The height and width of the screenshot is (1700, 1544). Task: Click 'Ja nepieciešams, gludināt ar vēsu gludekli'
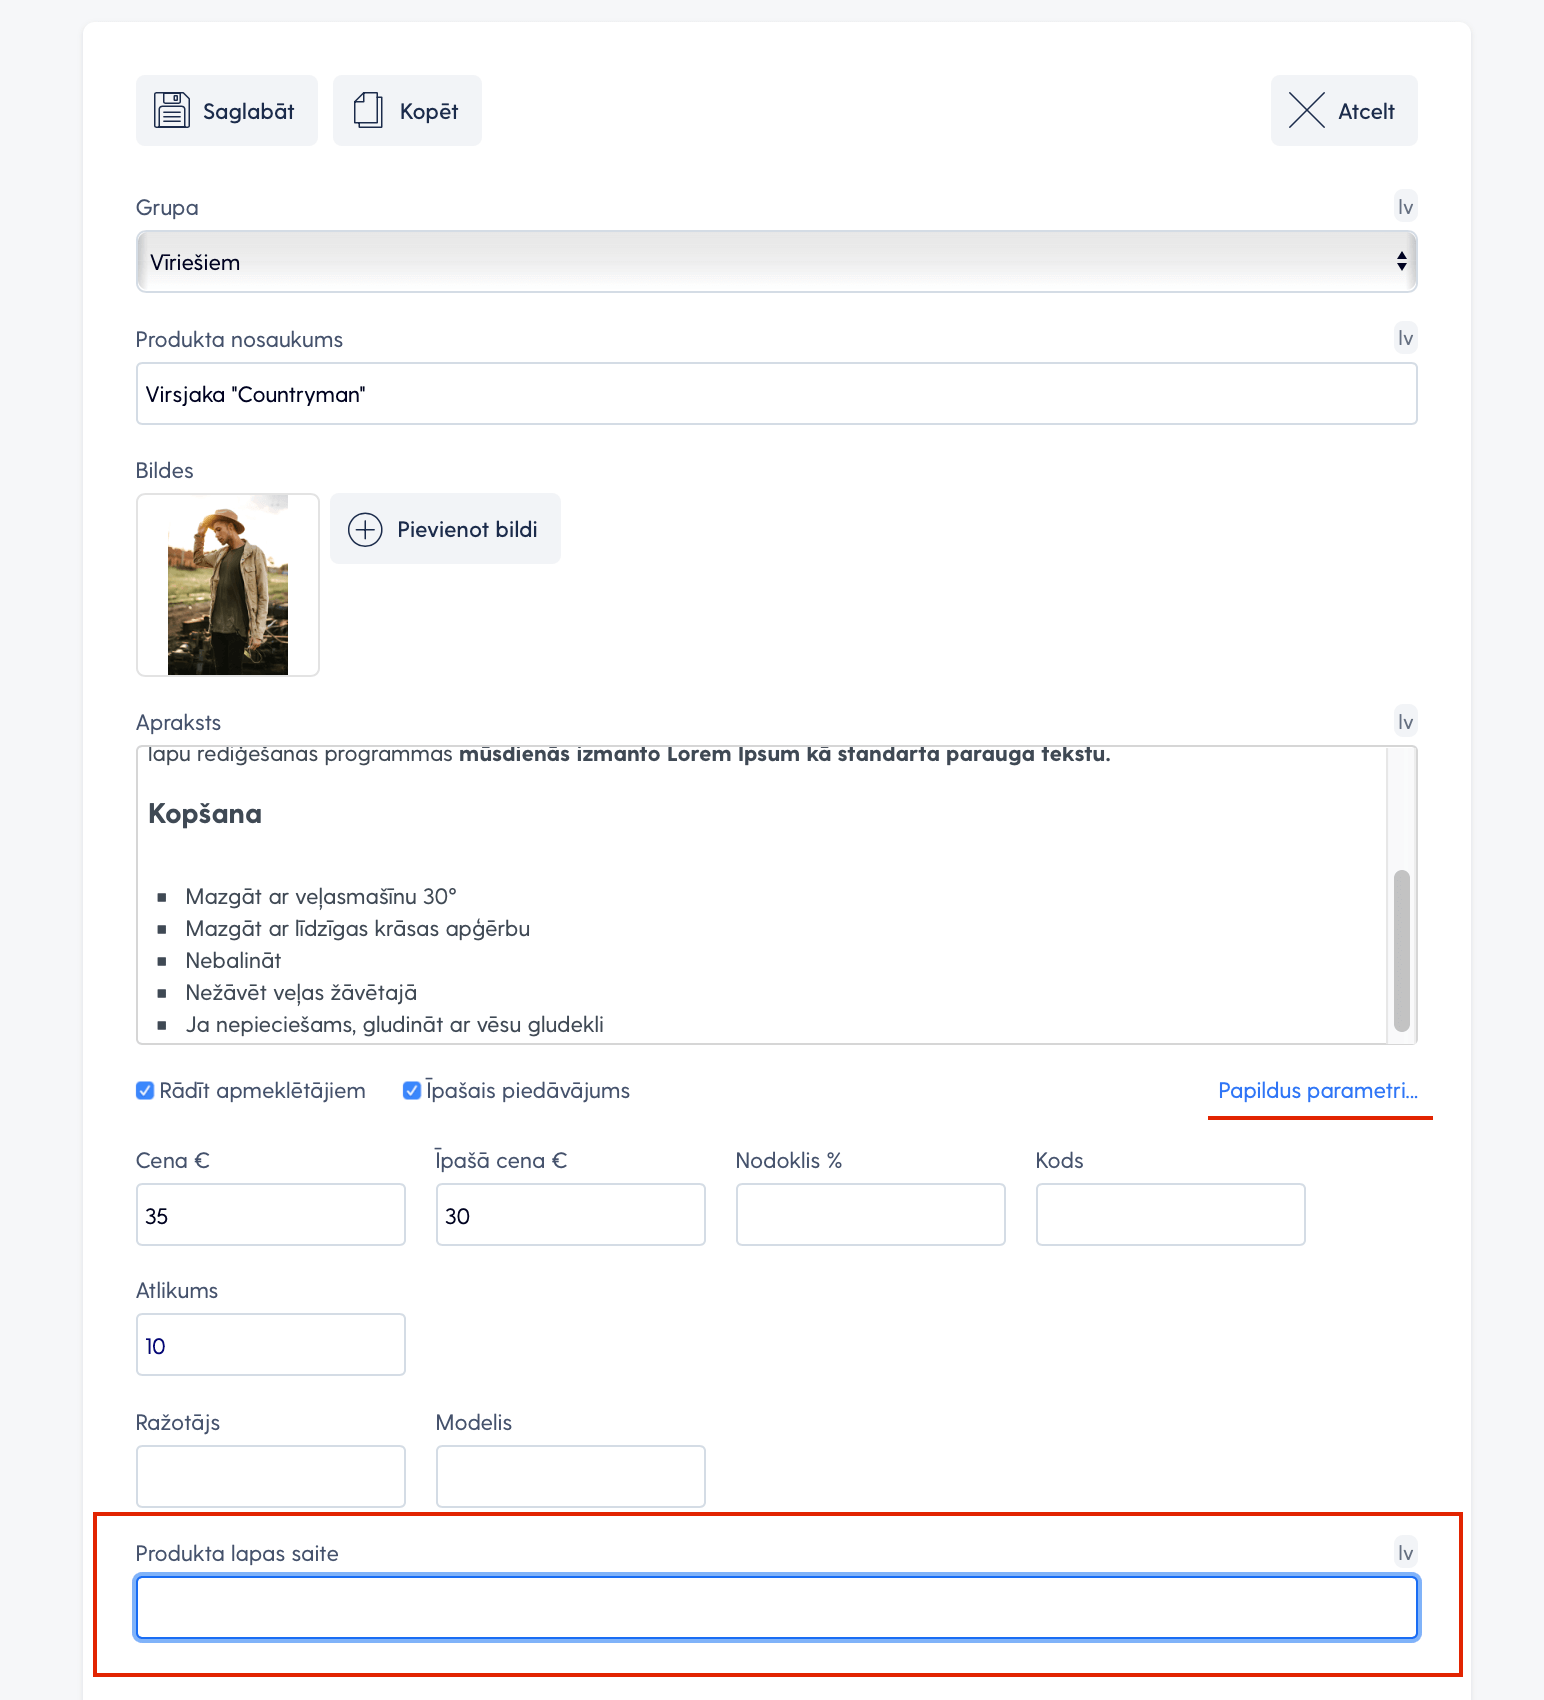click(x=395, y=1024)
